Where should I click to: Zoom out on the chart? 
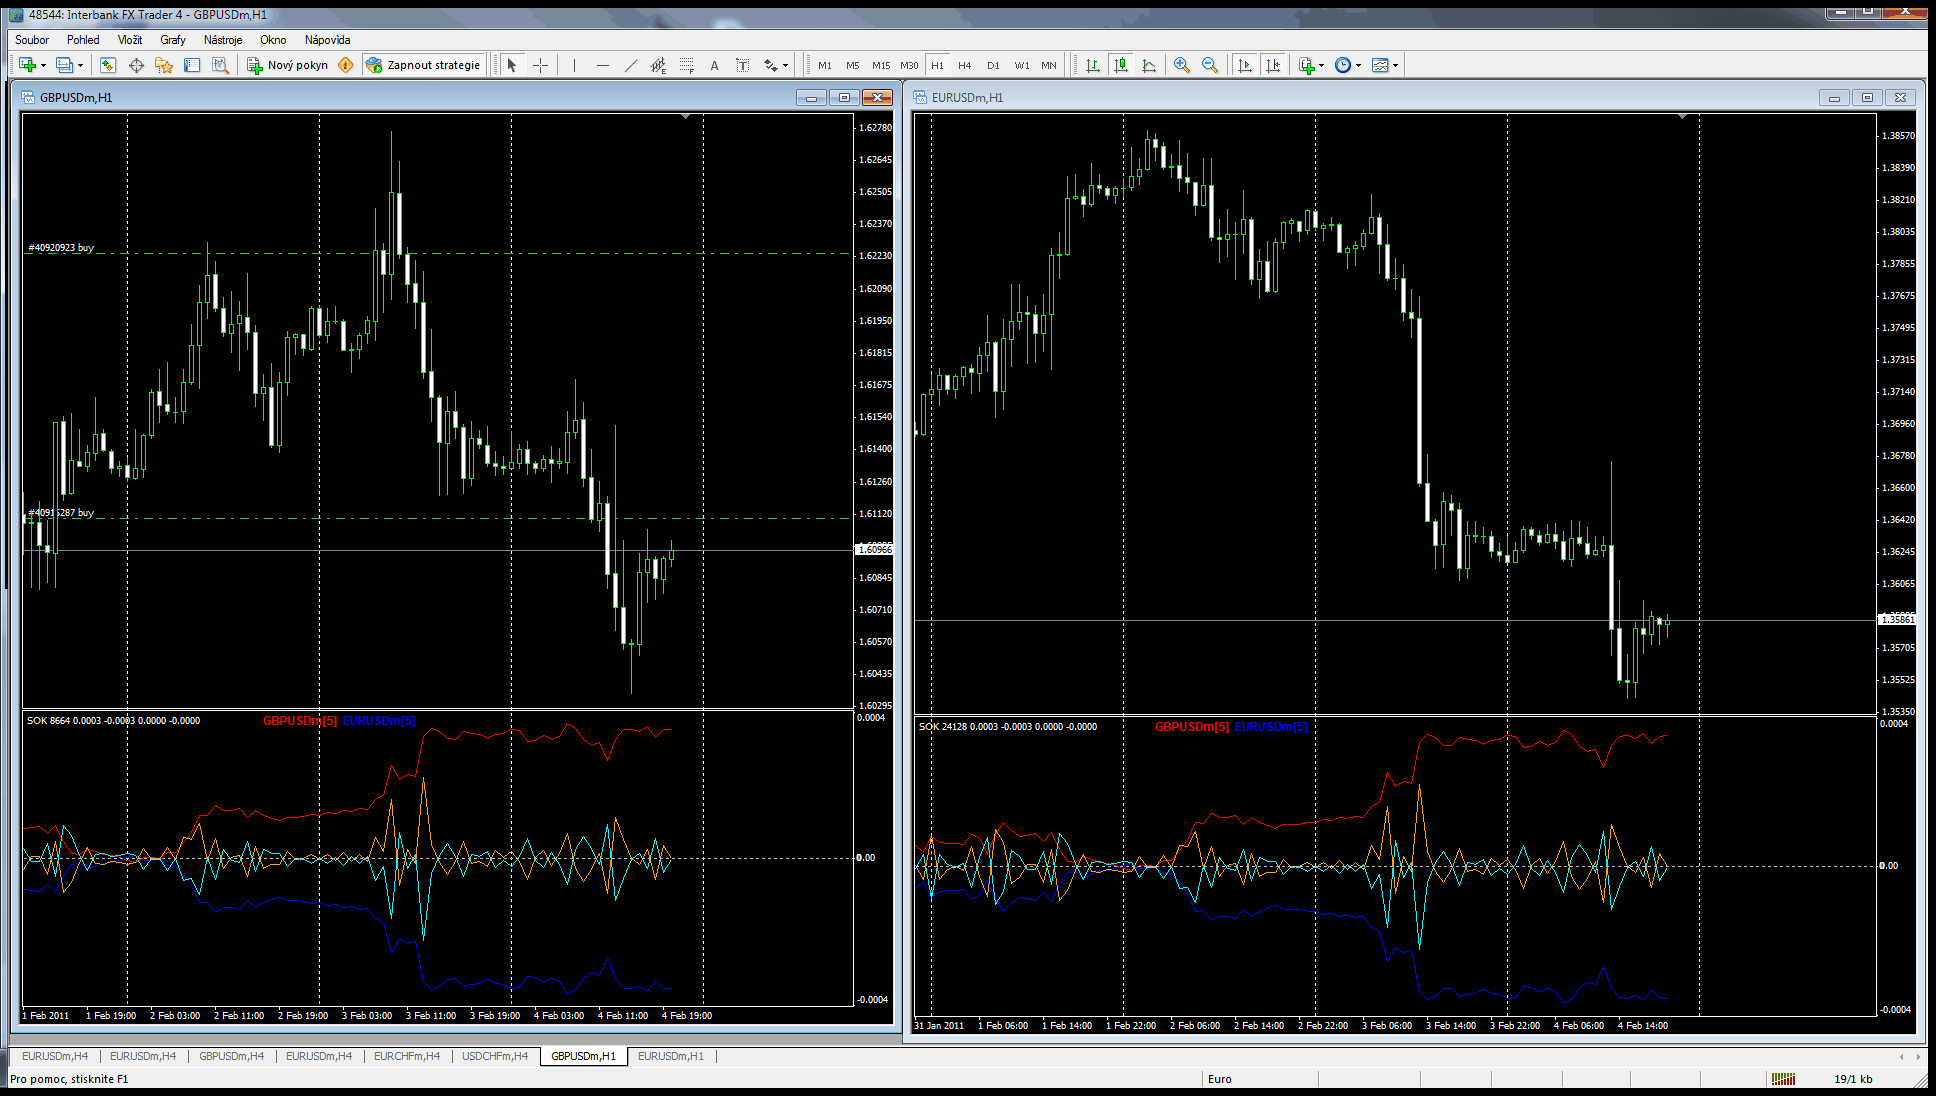pyautogui.click(x=1210, y=65)
